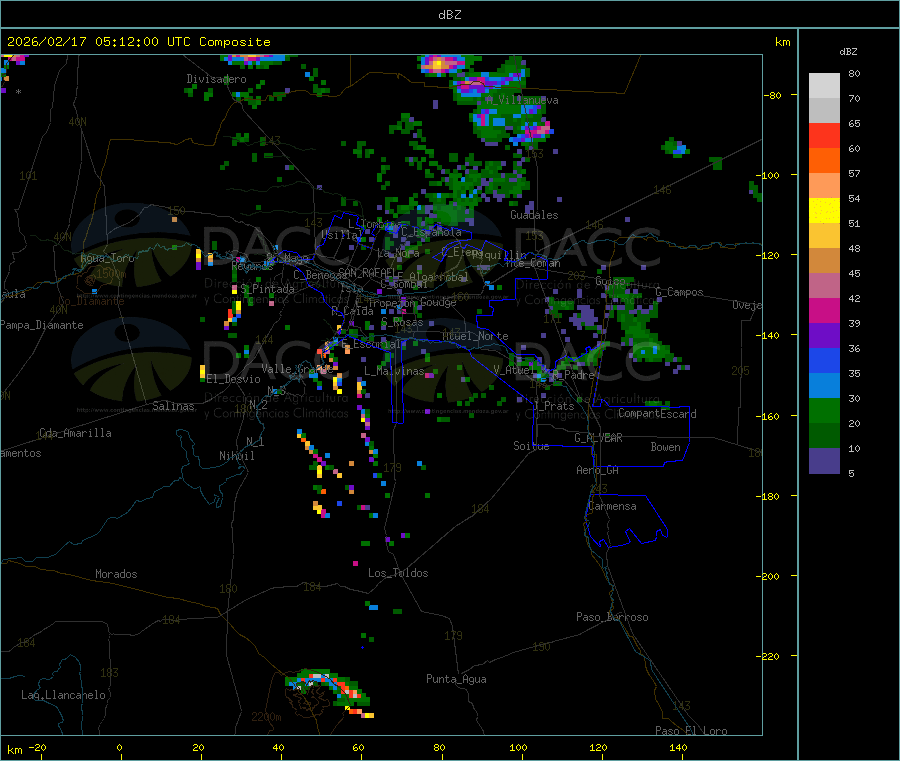Click the timestamp 2026/02/17 05:12:00 UTC Composite
Image resolution: width=900 pixels, height=761 pixels.
(138, 42)
